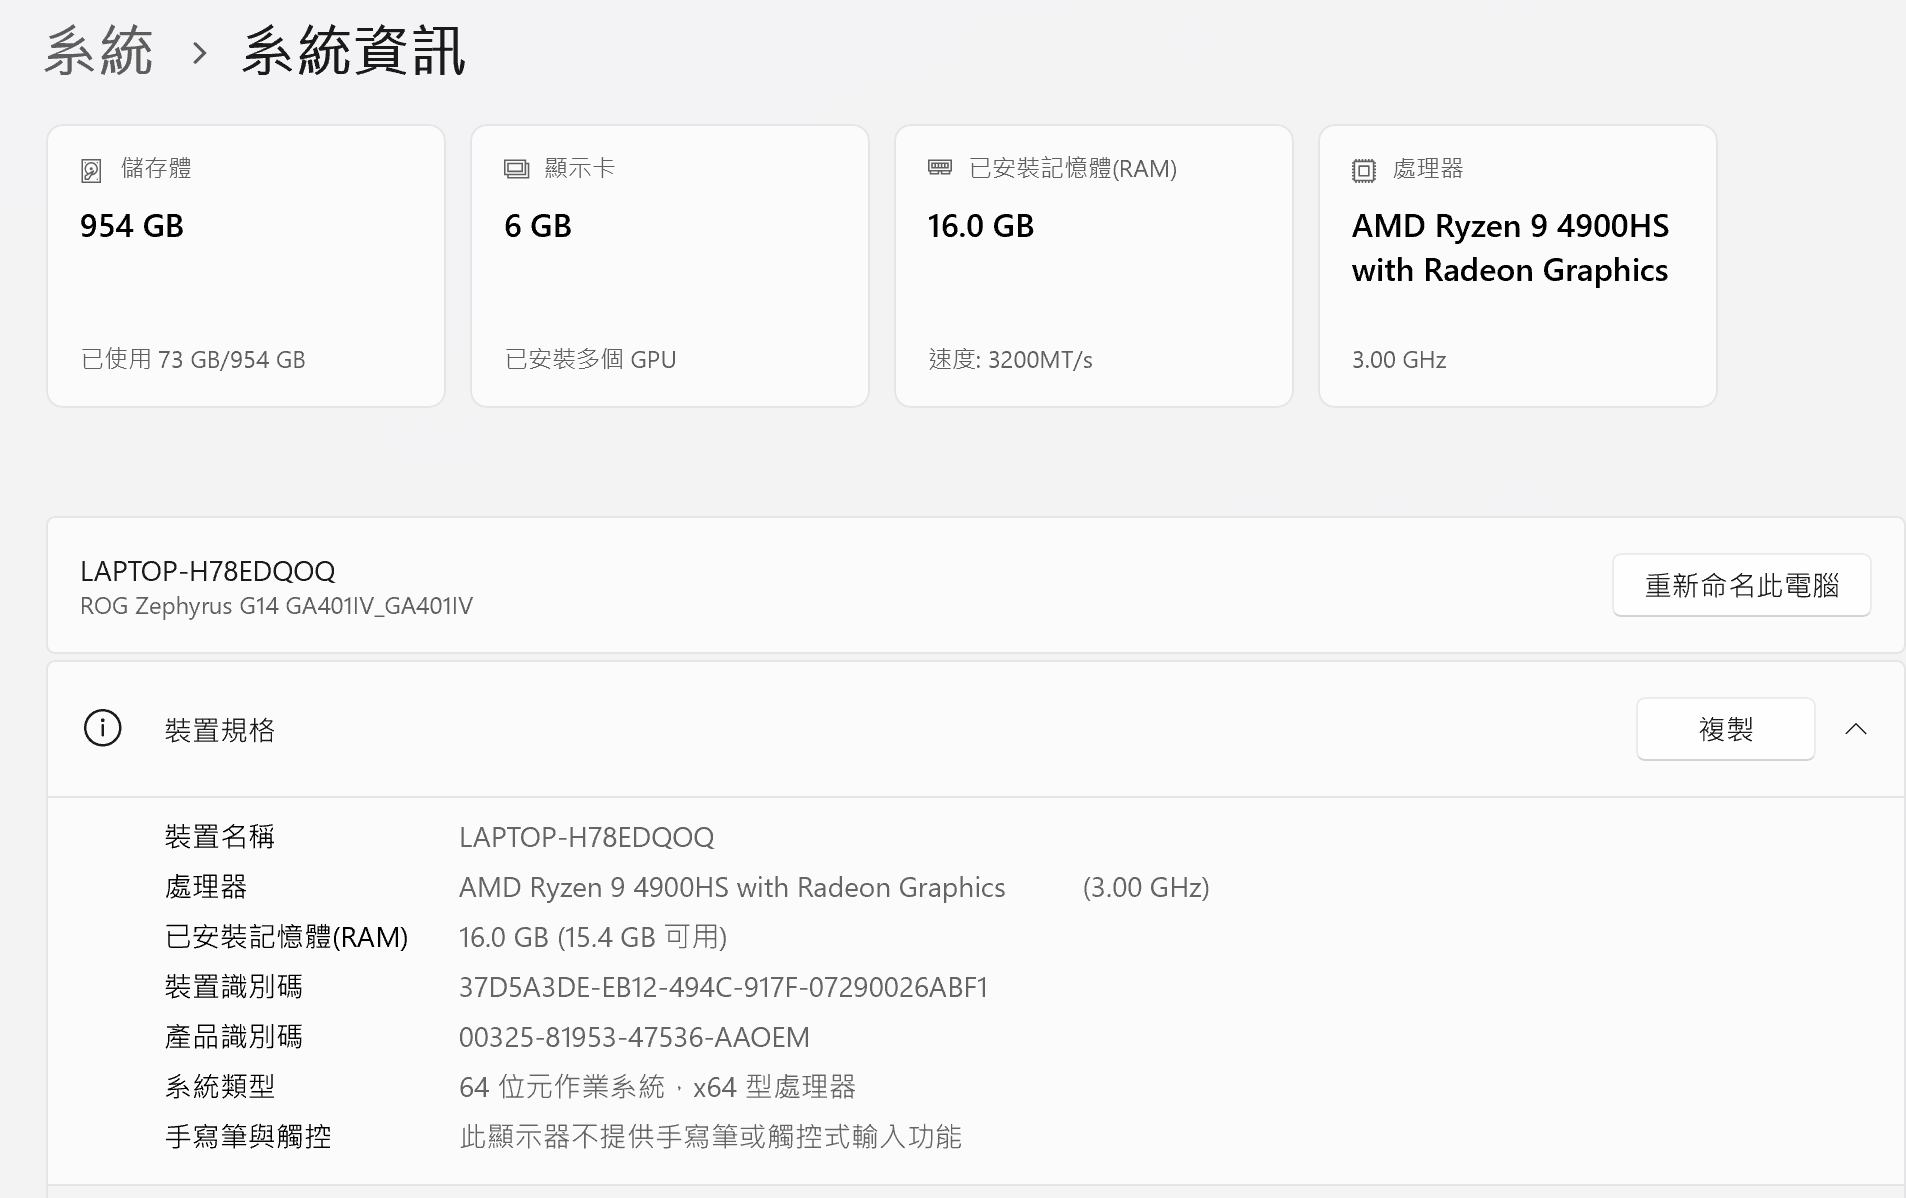The height and width of the screenshot is (1198, 1906).
Task: Select the 16.0 GB RAM card
Action: pyautogui.click(x=1094, y=266)
